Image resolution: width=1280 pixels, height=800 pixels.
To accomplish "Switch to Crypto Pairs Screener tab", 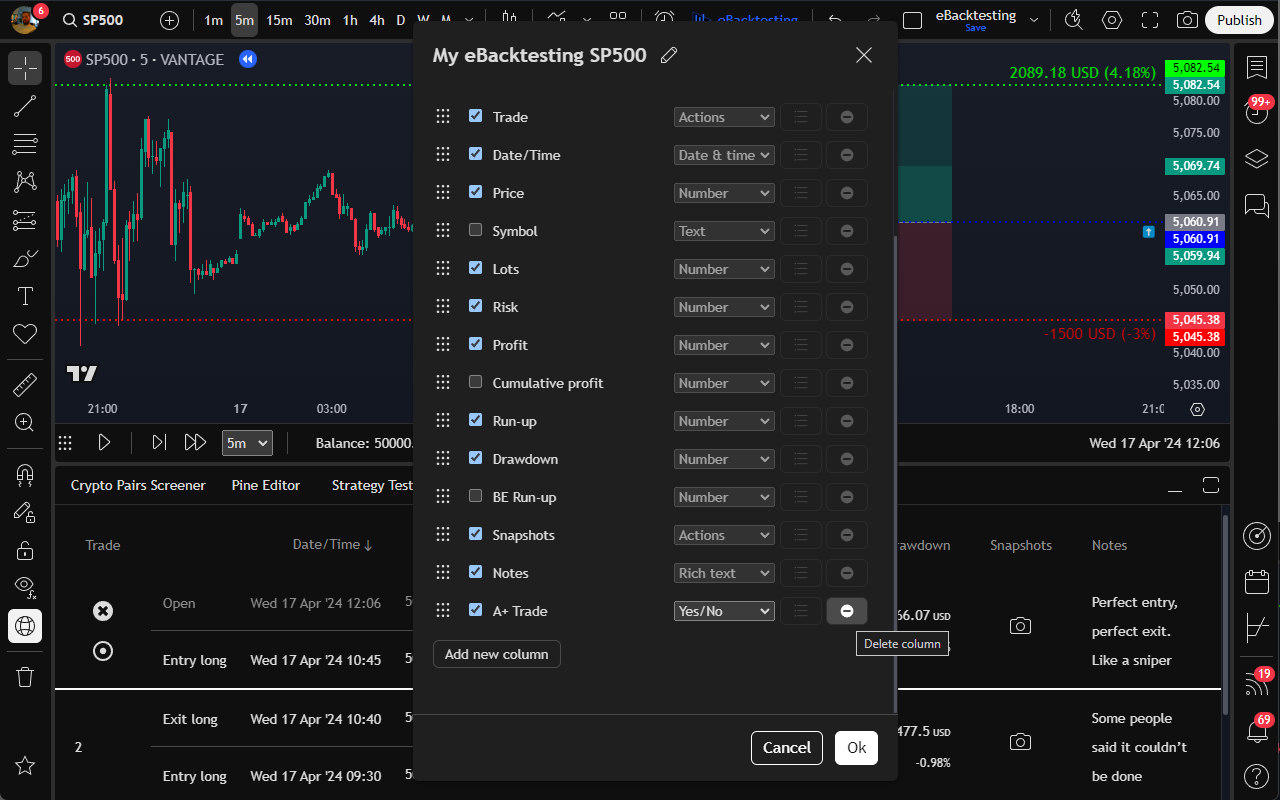I will click(x=138, y=485).
